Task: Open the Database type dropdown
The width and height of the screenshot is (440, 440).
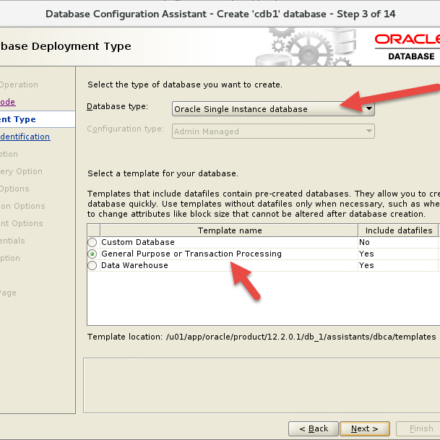Action: (273, 109)
